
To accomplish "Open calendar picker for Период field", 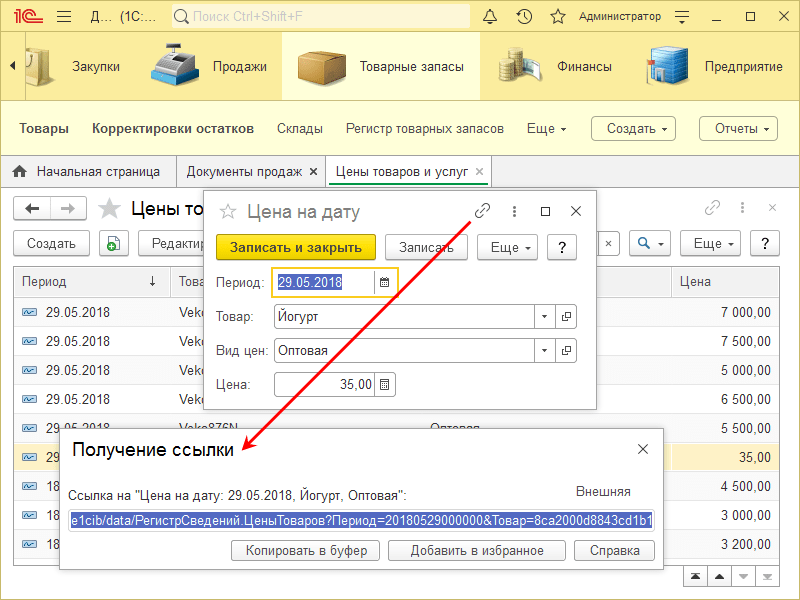I will click(385, 282).
